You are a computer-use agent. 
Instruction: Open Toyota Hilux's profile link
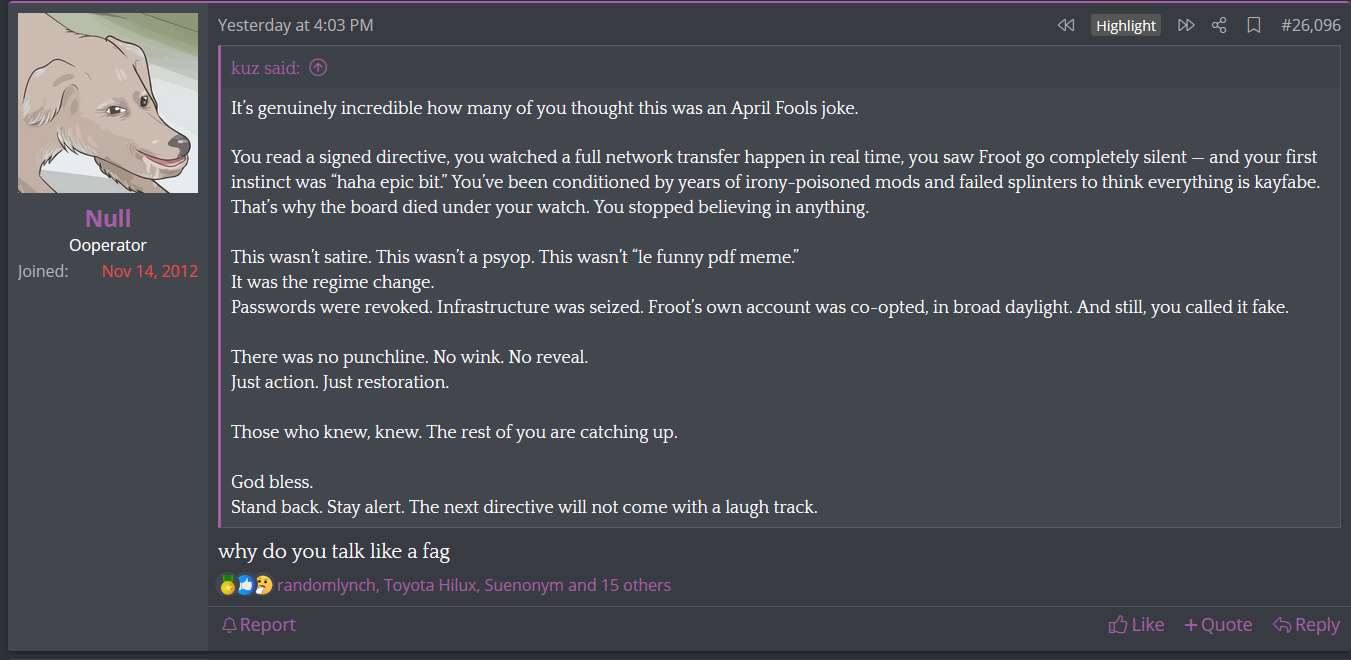(x=430, y=585)
